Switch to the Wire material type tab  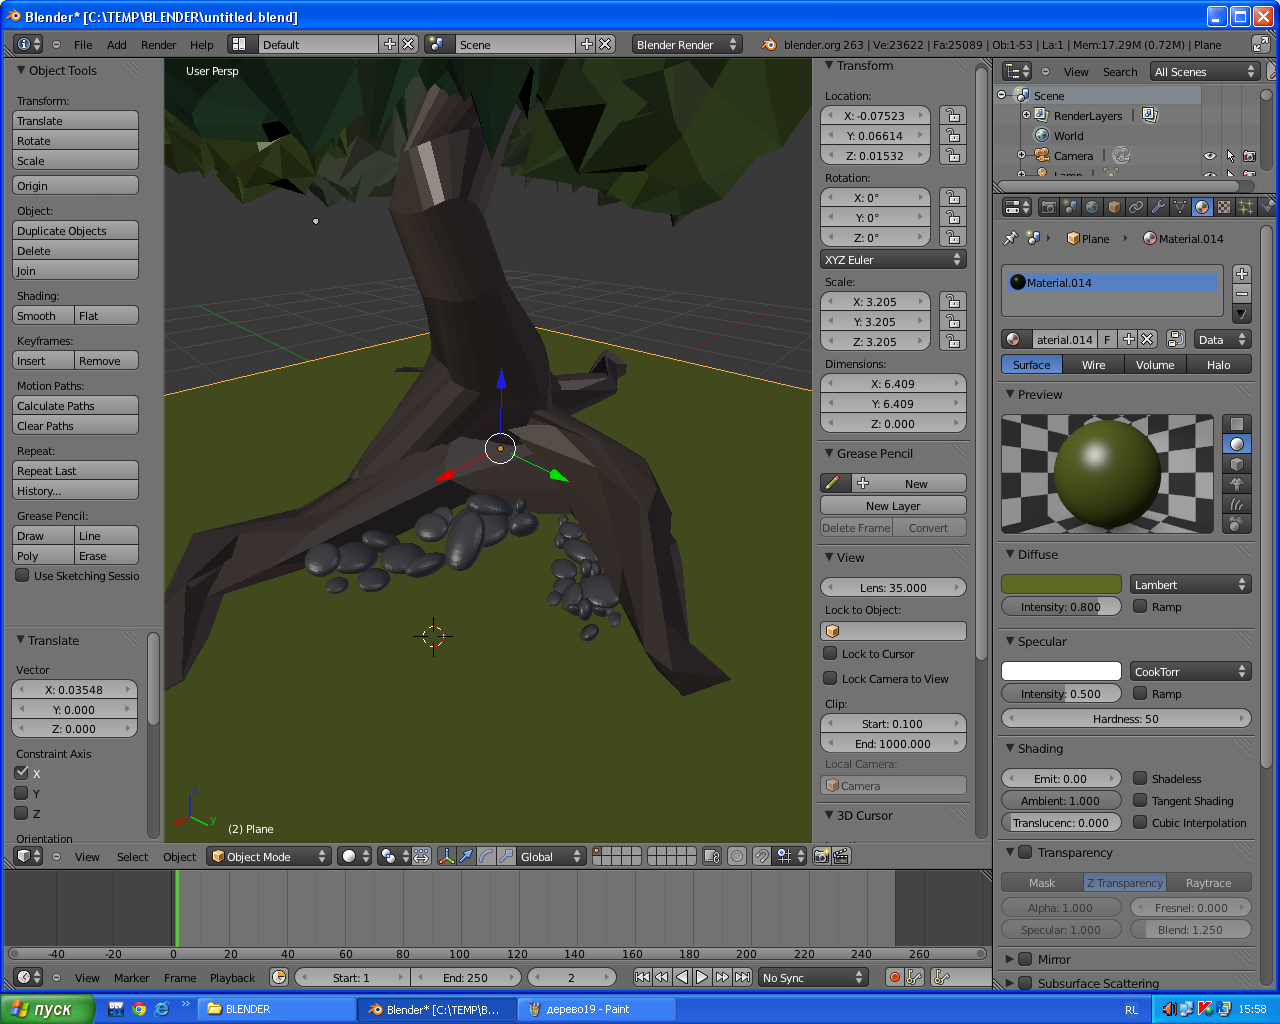(1094, 364)
